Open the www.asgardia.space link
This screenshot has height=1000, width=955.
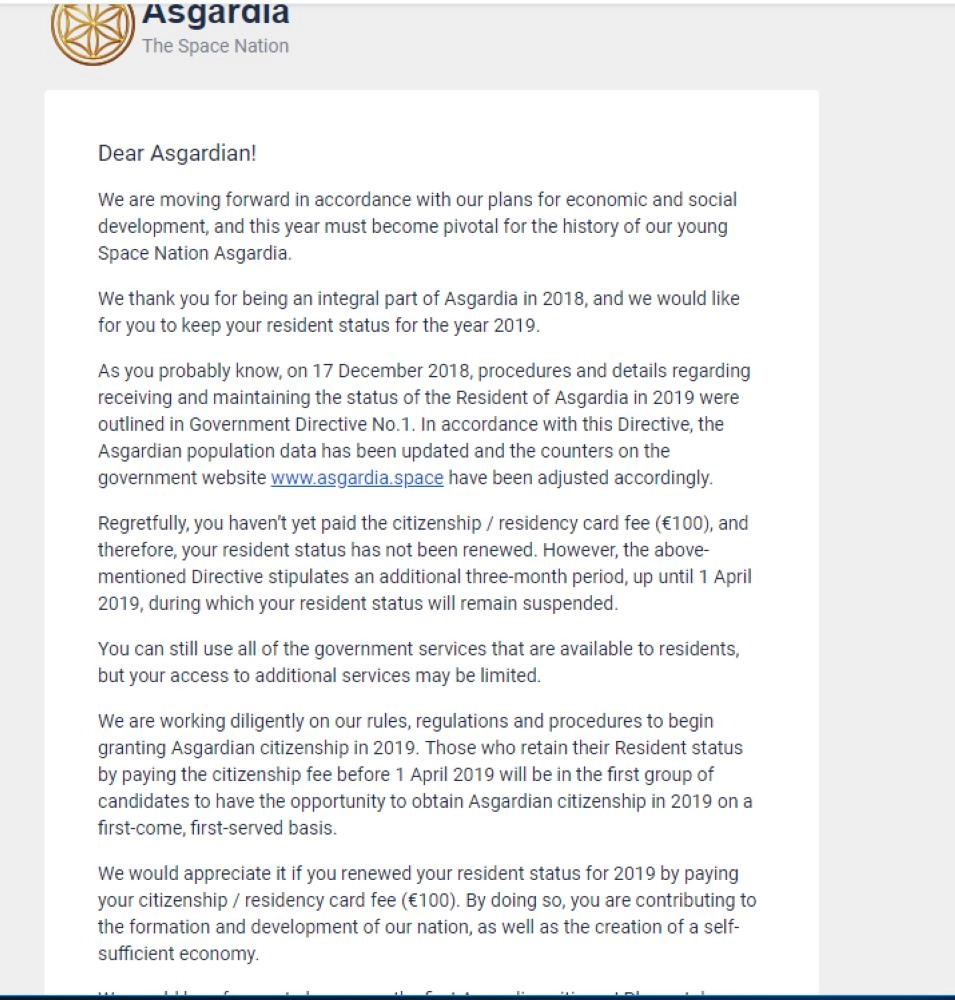pyautogui.click(x=357, y=478)
